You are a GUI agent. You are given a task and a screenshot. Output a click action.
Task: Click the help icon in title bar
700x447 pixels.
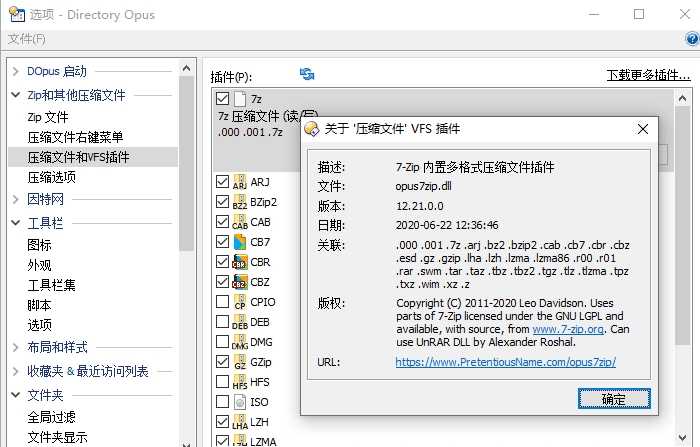(x=692, y=38)
